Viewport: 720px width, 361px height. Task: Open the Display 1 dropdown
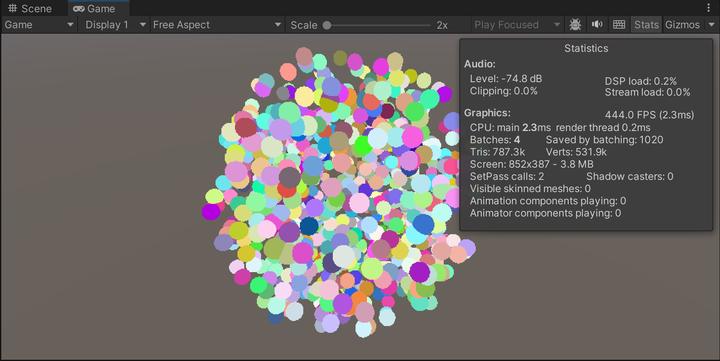pos(115,25)
